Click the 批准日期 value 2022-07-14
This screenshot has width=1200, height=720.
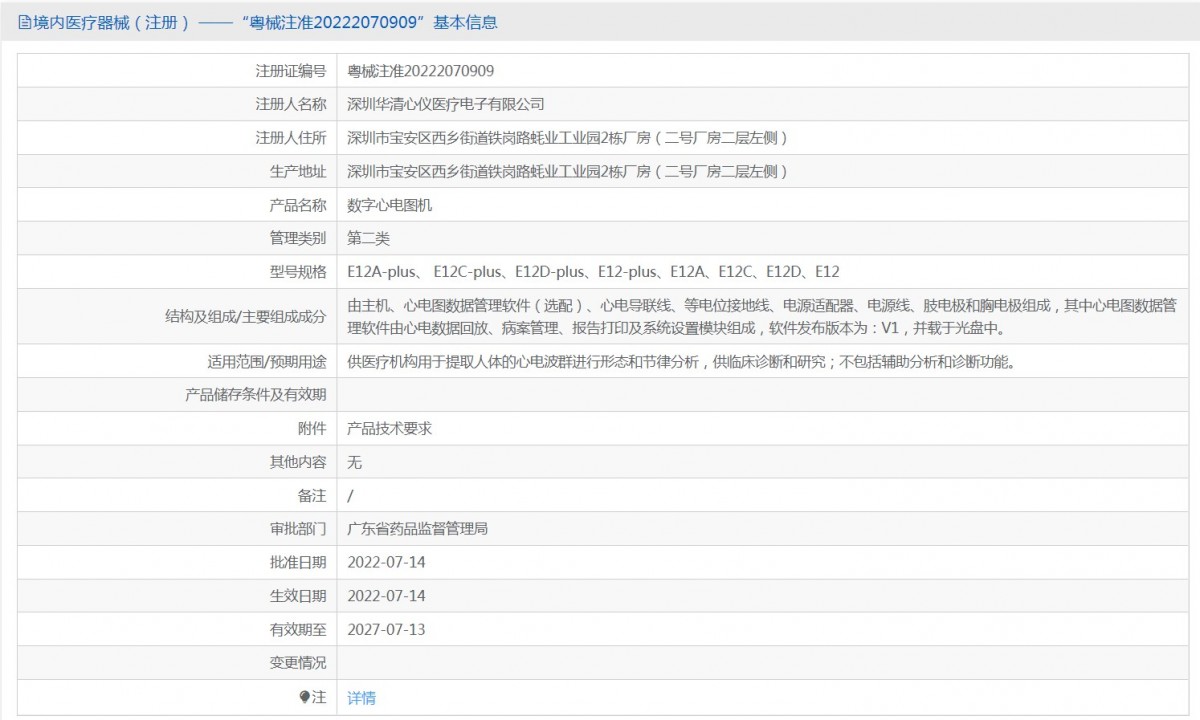(x=386, y=562)
